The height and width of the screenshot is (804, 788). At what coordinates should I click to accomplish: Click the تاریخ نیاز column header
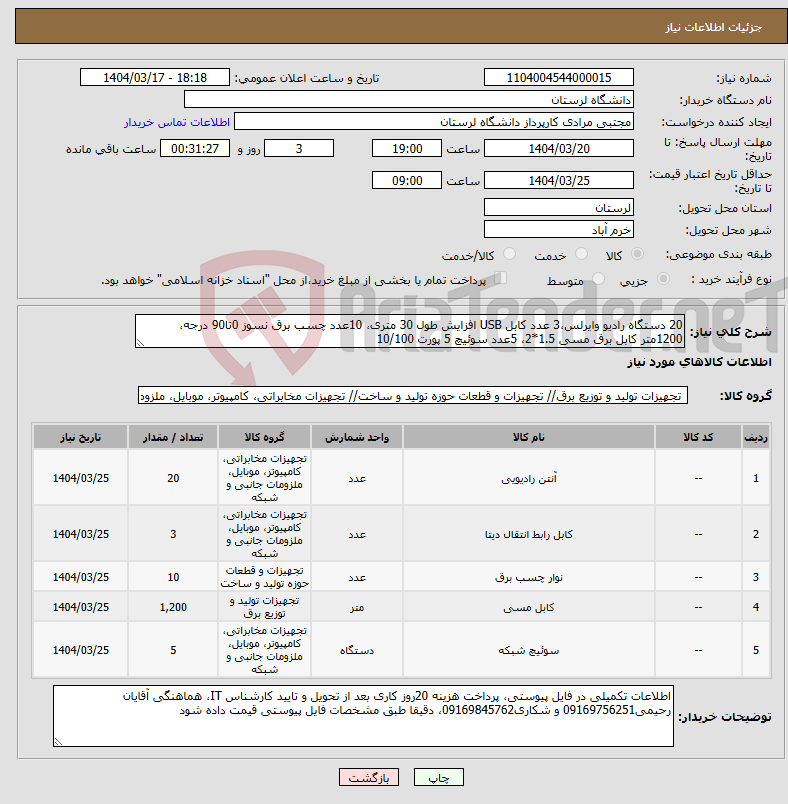pyautogui.click(x=81, y=437)
